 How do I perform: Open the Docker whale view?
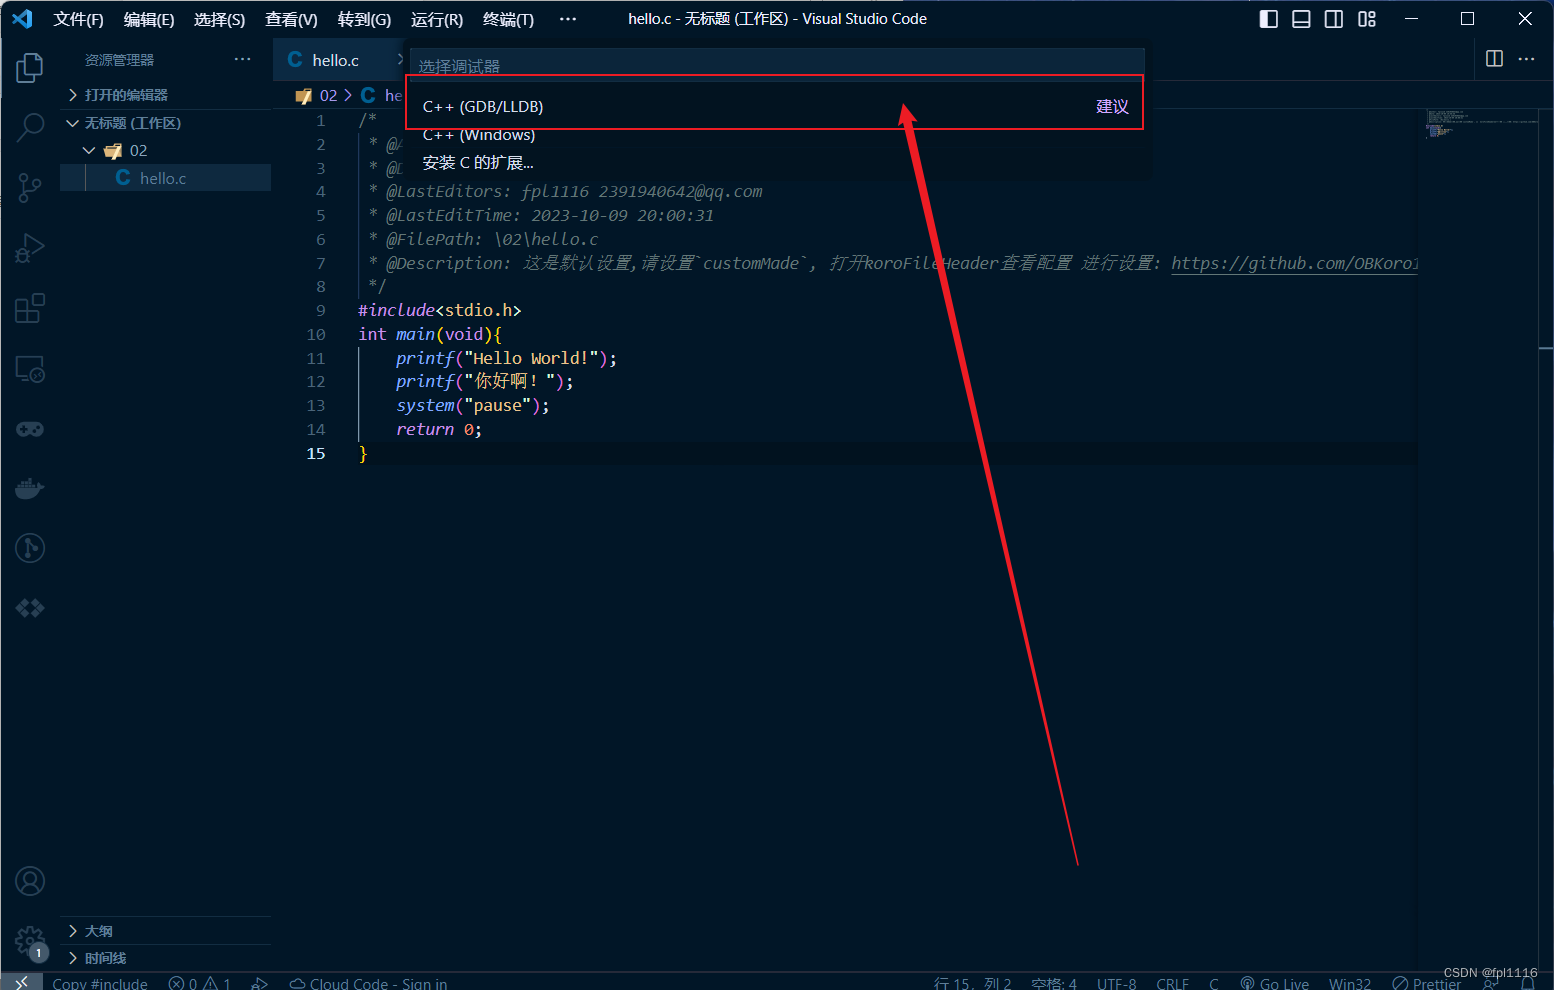30,489
